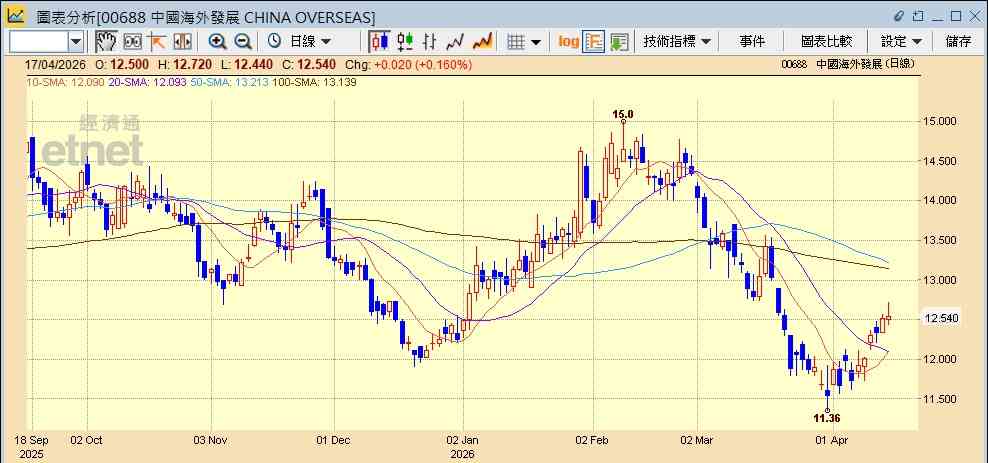Click the 03 Nov date axis label
Viewport: 988px width, 463px height.
click(211, 440)
